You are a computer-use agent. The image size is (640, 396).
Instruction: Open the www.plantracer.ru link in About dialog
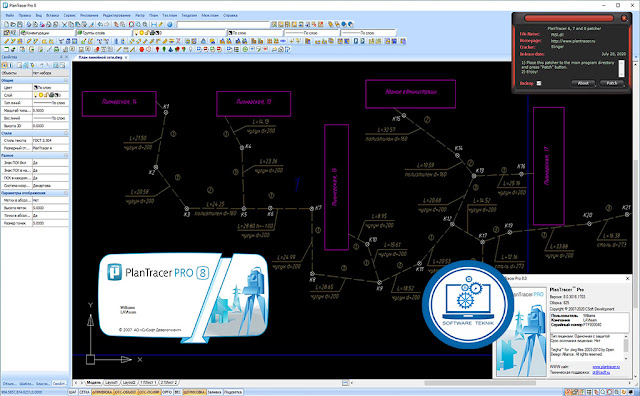(606, 367)
